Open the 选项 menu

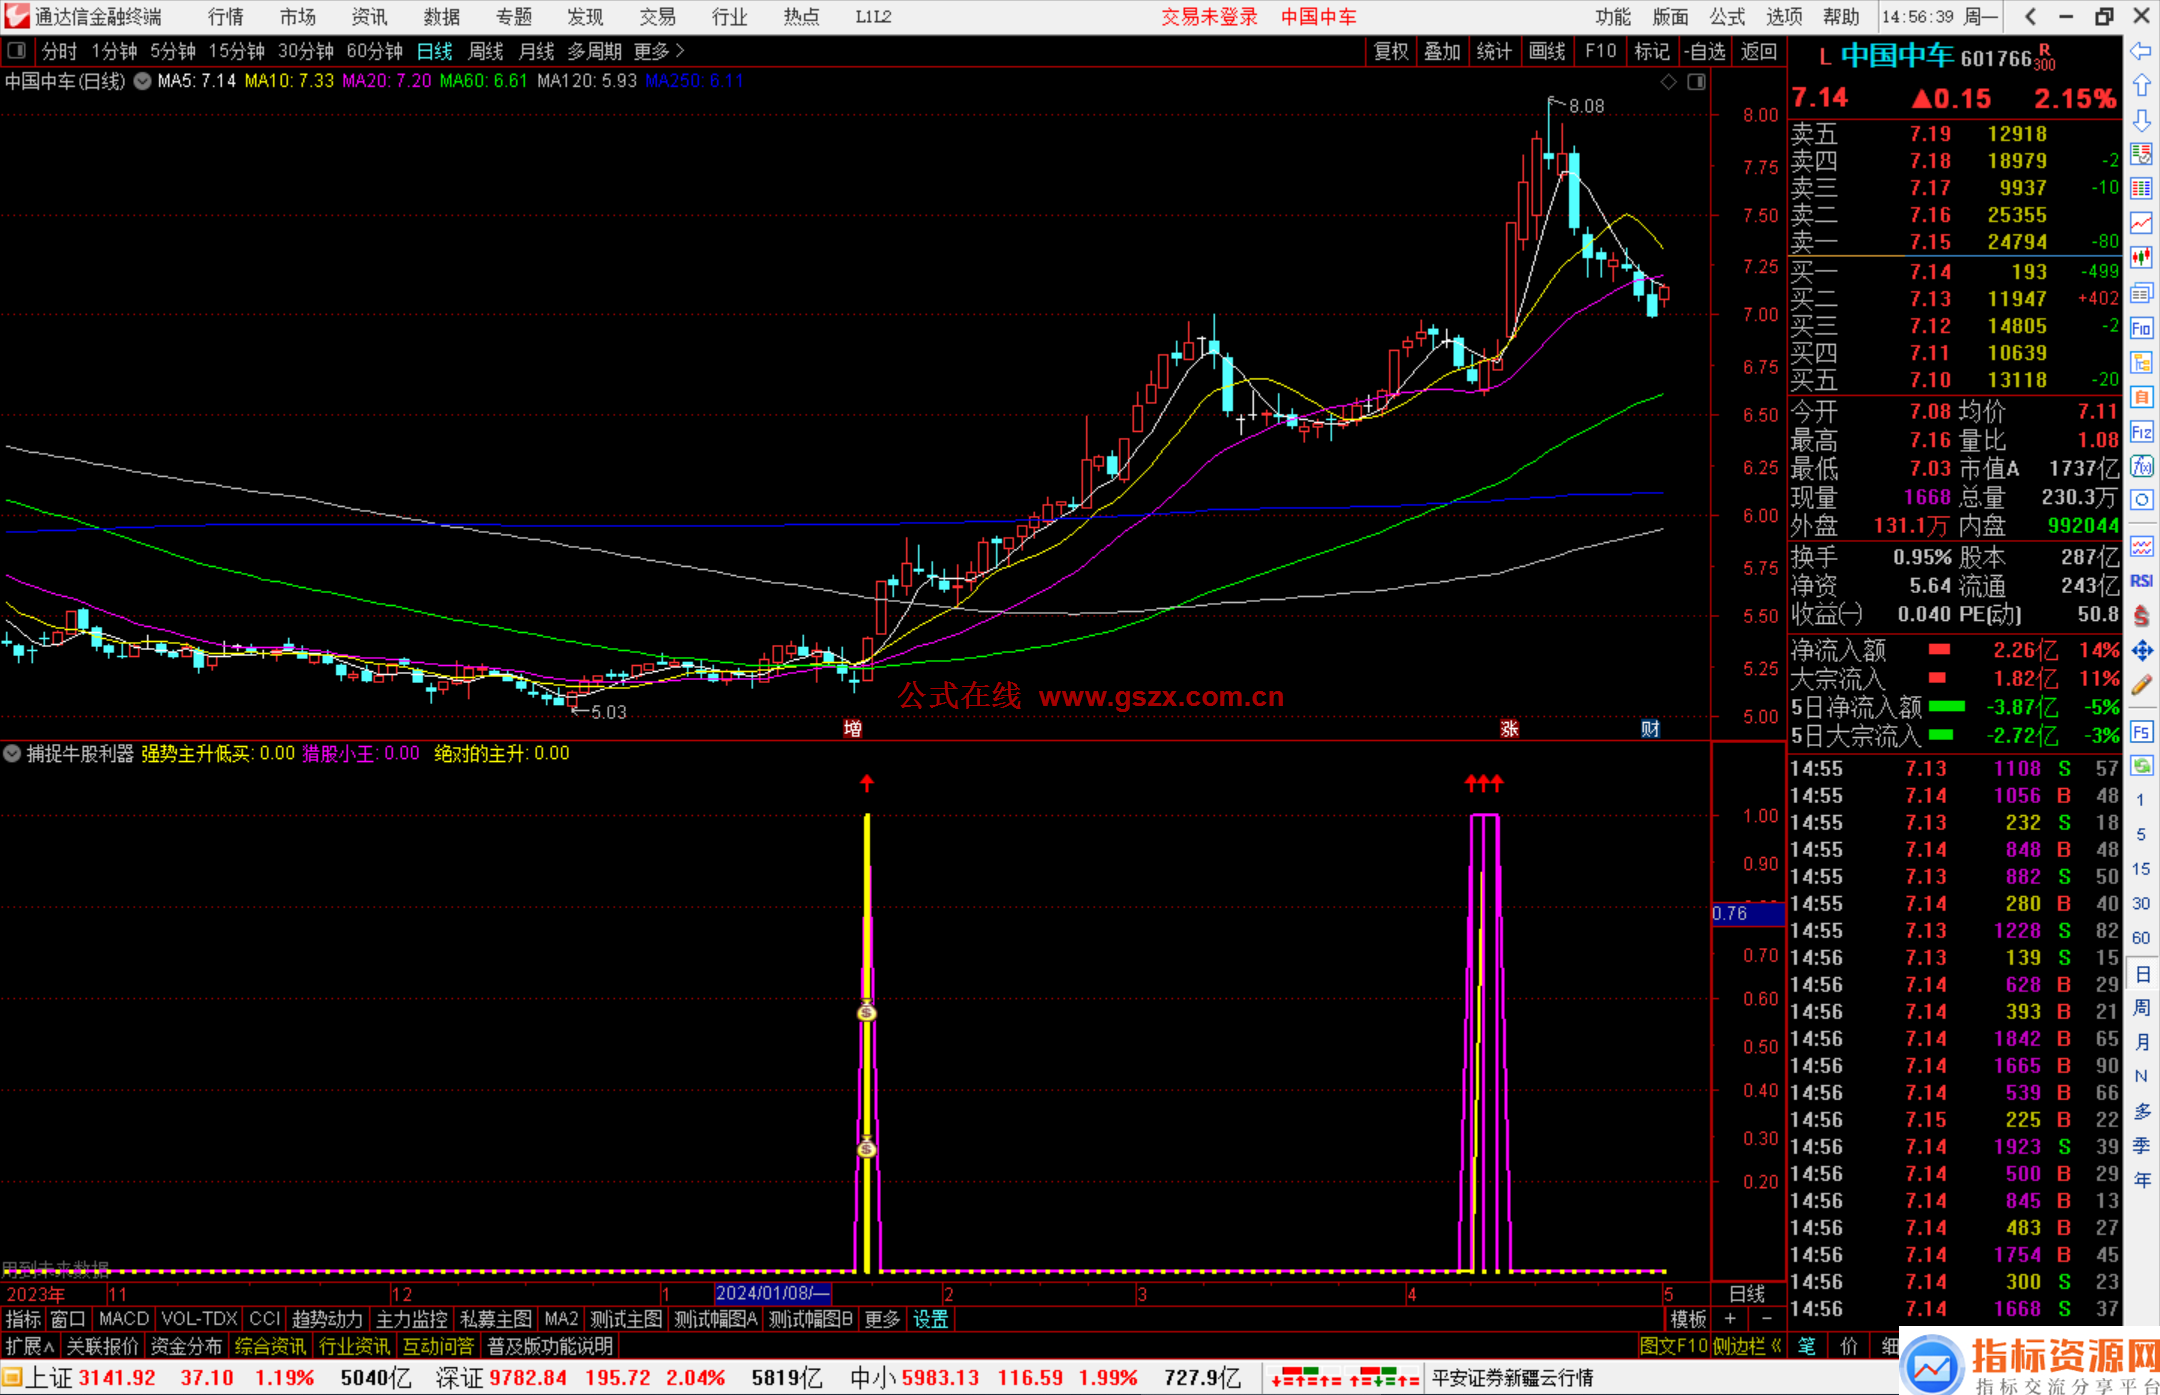pos(1784,16)
